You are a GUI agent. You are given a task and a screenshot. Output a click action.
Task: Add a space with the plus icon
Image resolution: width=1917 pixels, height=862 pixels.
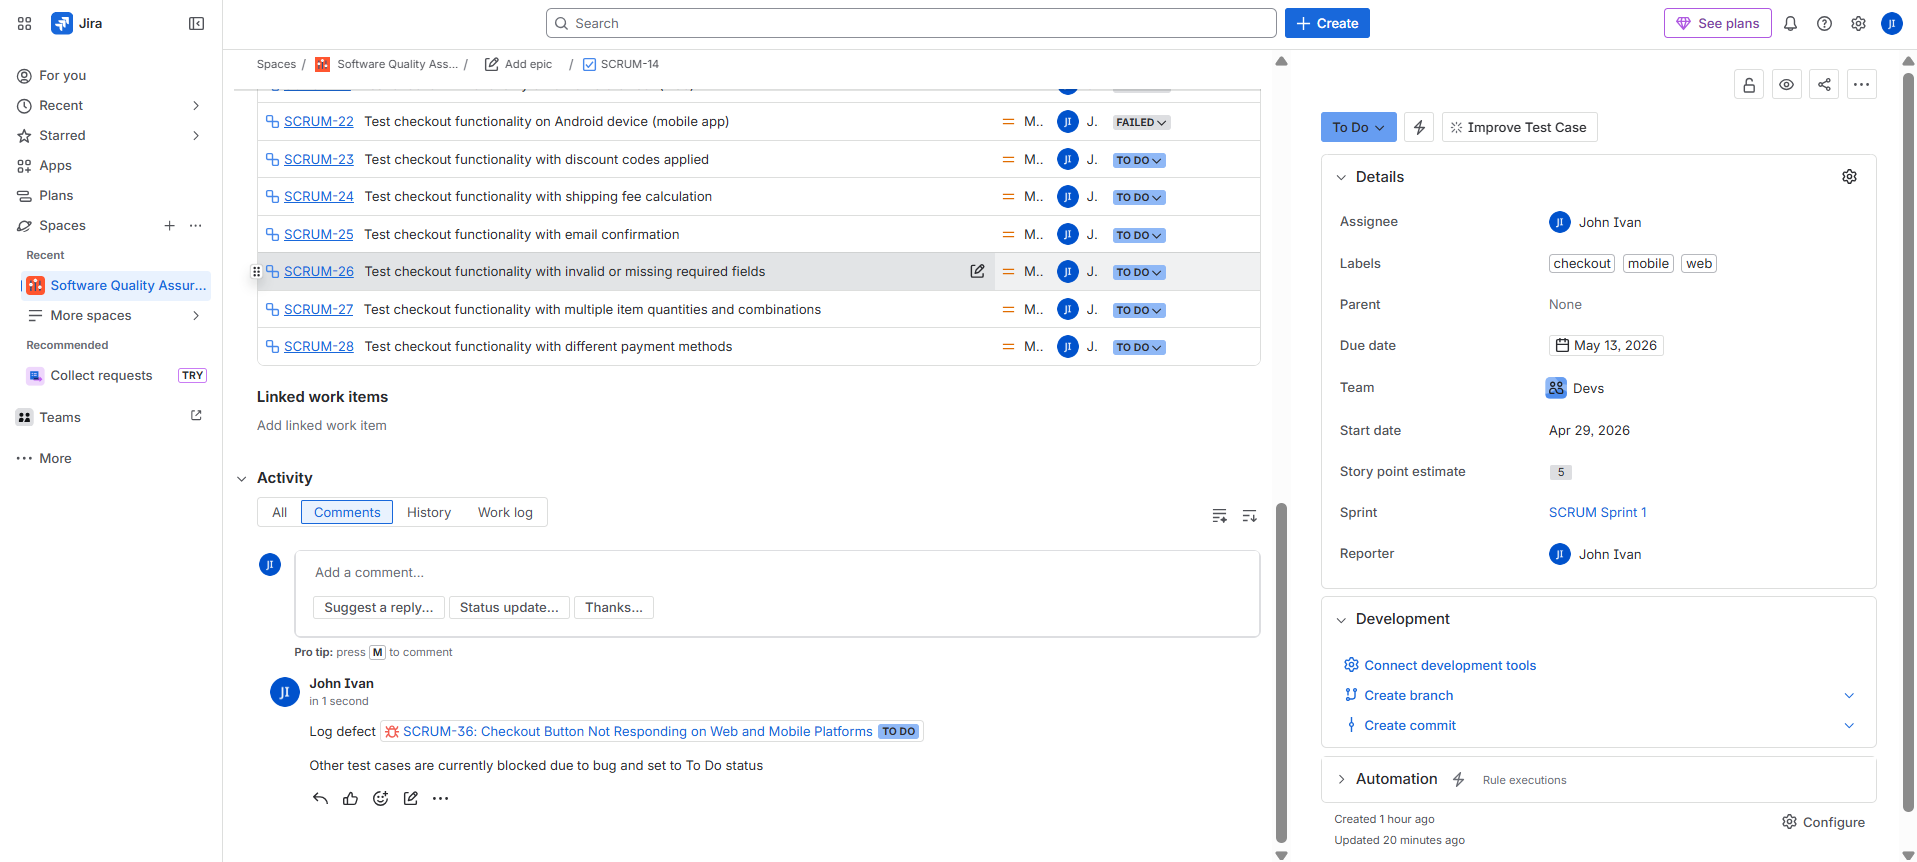(x=170, y=226)
